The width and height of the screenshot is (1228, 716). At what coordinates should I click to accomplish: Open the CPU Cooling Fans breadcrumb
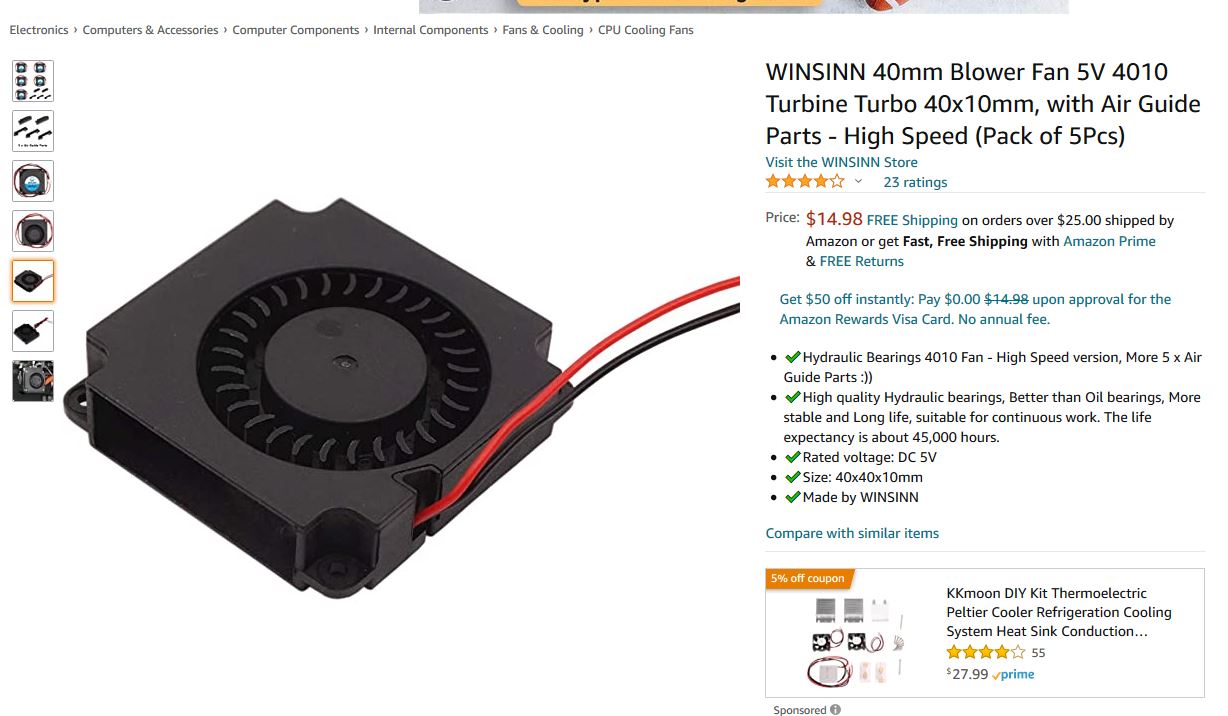point(645,30)
